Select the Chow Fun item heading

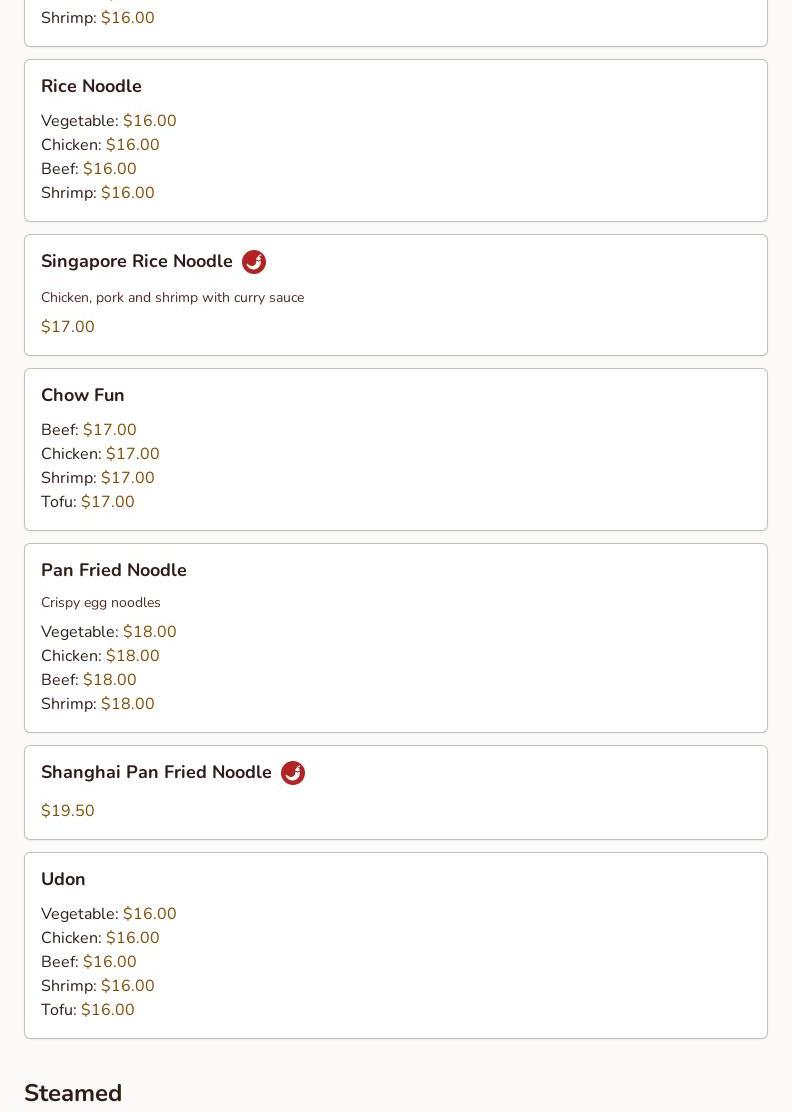(x=83, y=395)
